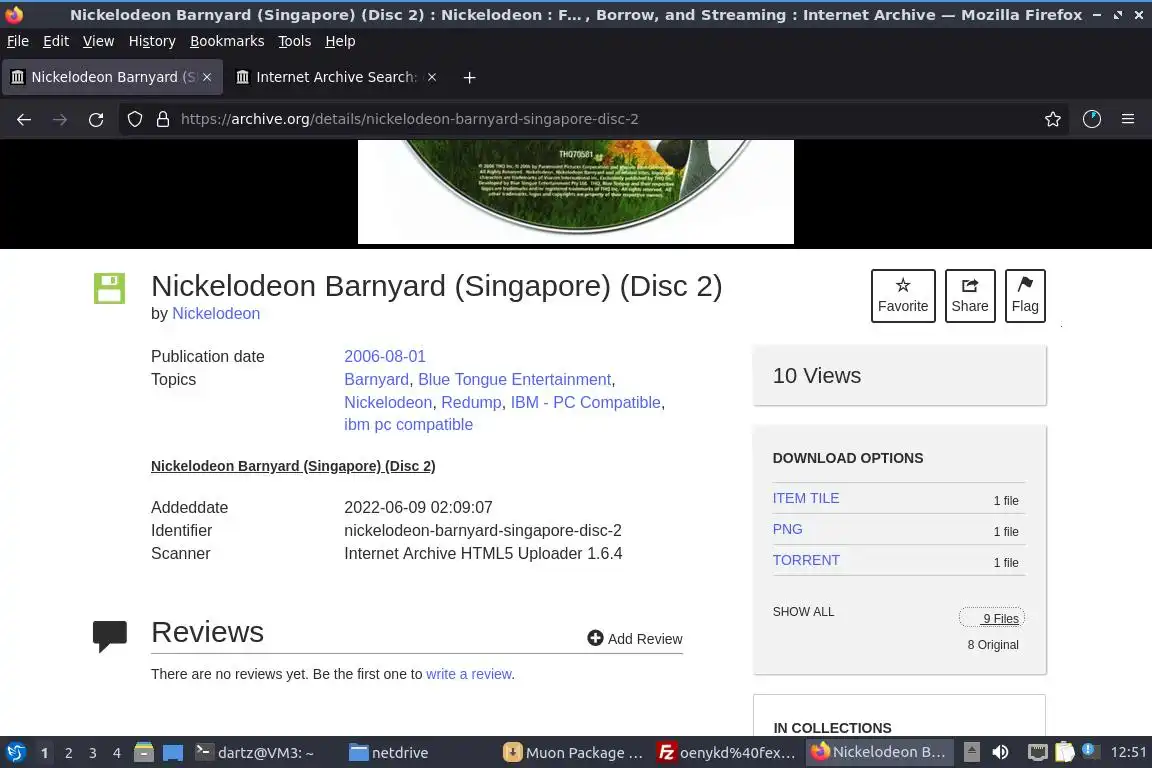Switch to the Internet Archive Search tab
Viewport: 1152px width, 768px height.
point(334,77)
